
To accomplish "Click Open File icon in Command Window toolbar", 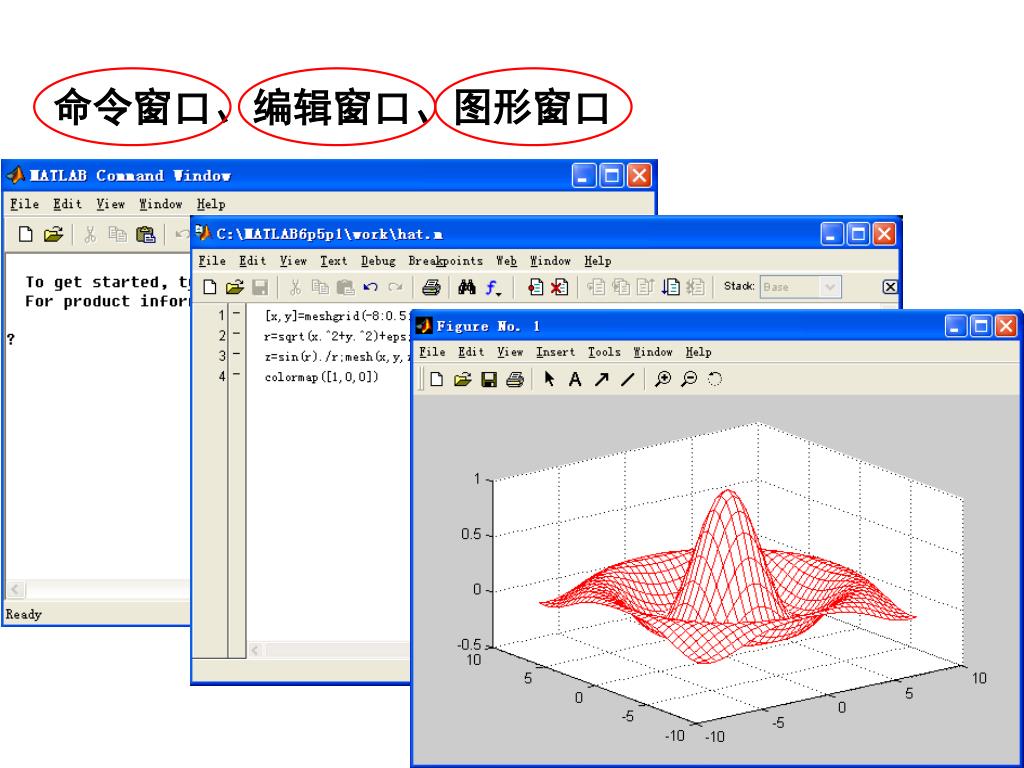I will point(53,234).
